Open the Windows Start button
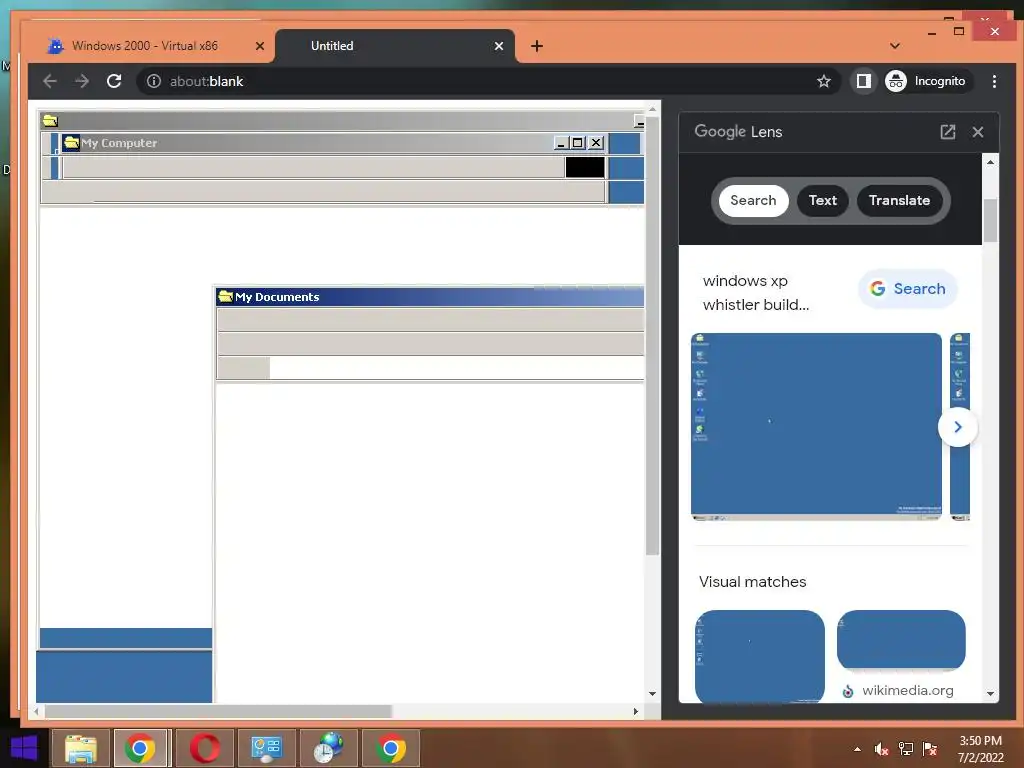The image size is (1024, 768). click(x=24, y=748)
